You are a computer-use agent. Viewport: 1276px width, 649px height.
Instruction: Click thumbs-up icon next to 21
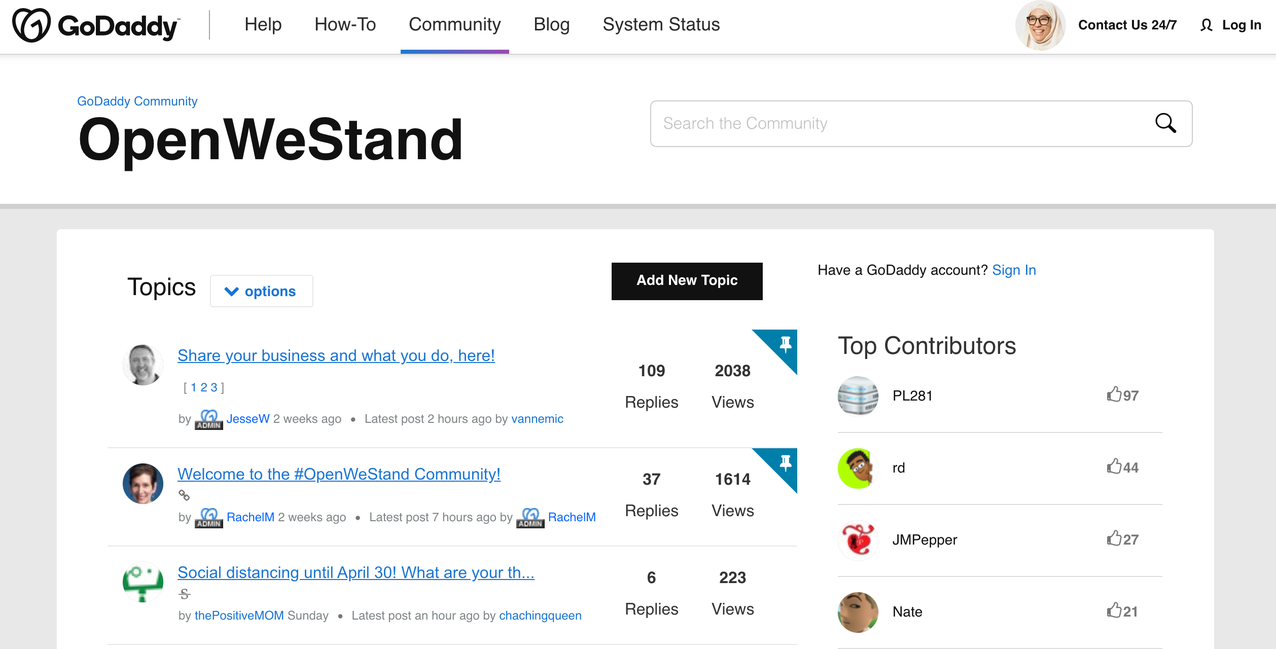1114,611
